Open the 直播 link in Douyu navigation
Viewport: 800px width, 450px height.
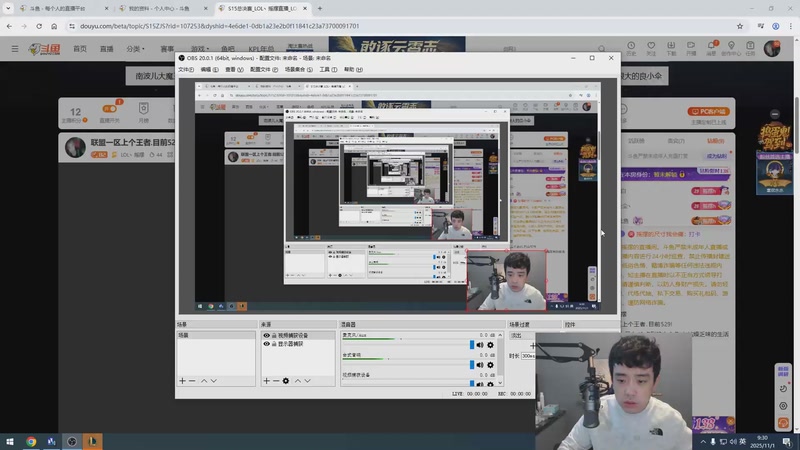(x=106, y=49)
